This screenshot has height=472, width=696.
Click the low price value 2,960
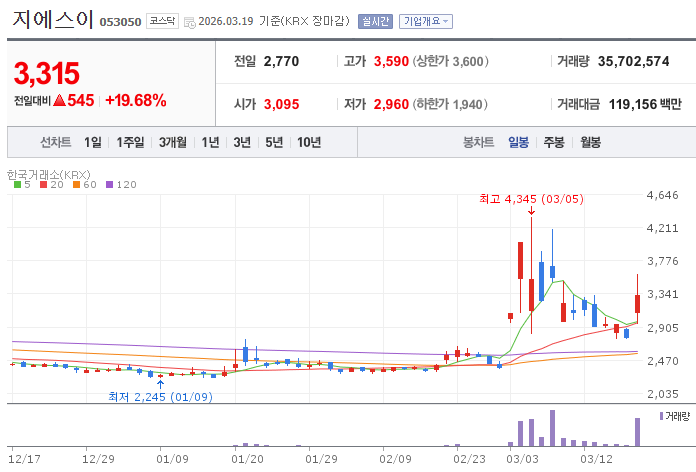coord(391,104)
